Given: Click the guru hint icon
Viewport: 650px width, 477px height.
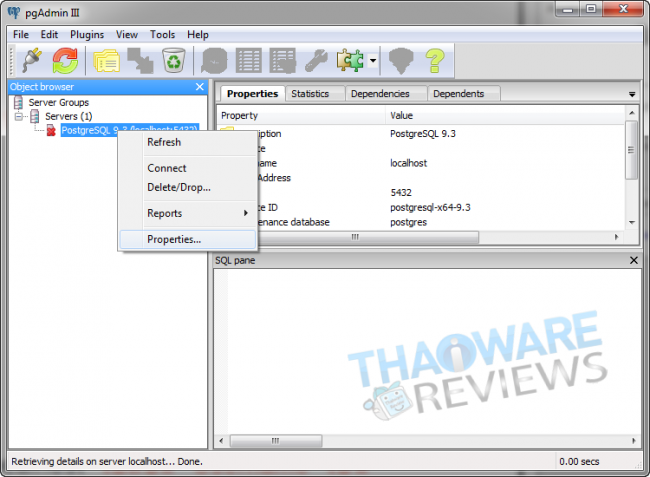Looking at the screenshot, I should coord(401,61).
